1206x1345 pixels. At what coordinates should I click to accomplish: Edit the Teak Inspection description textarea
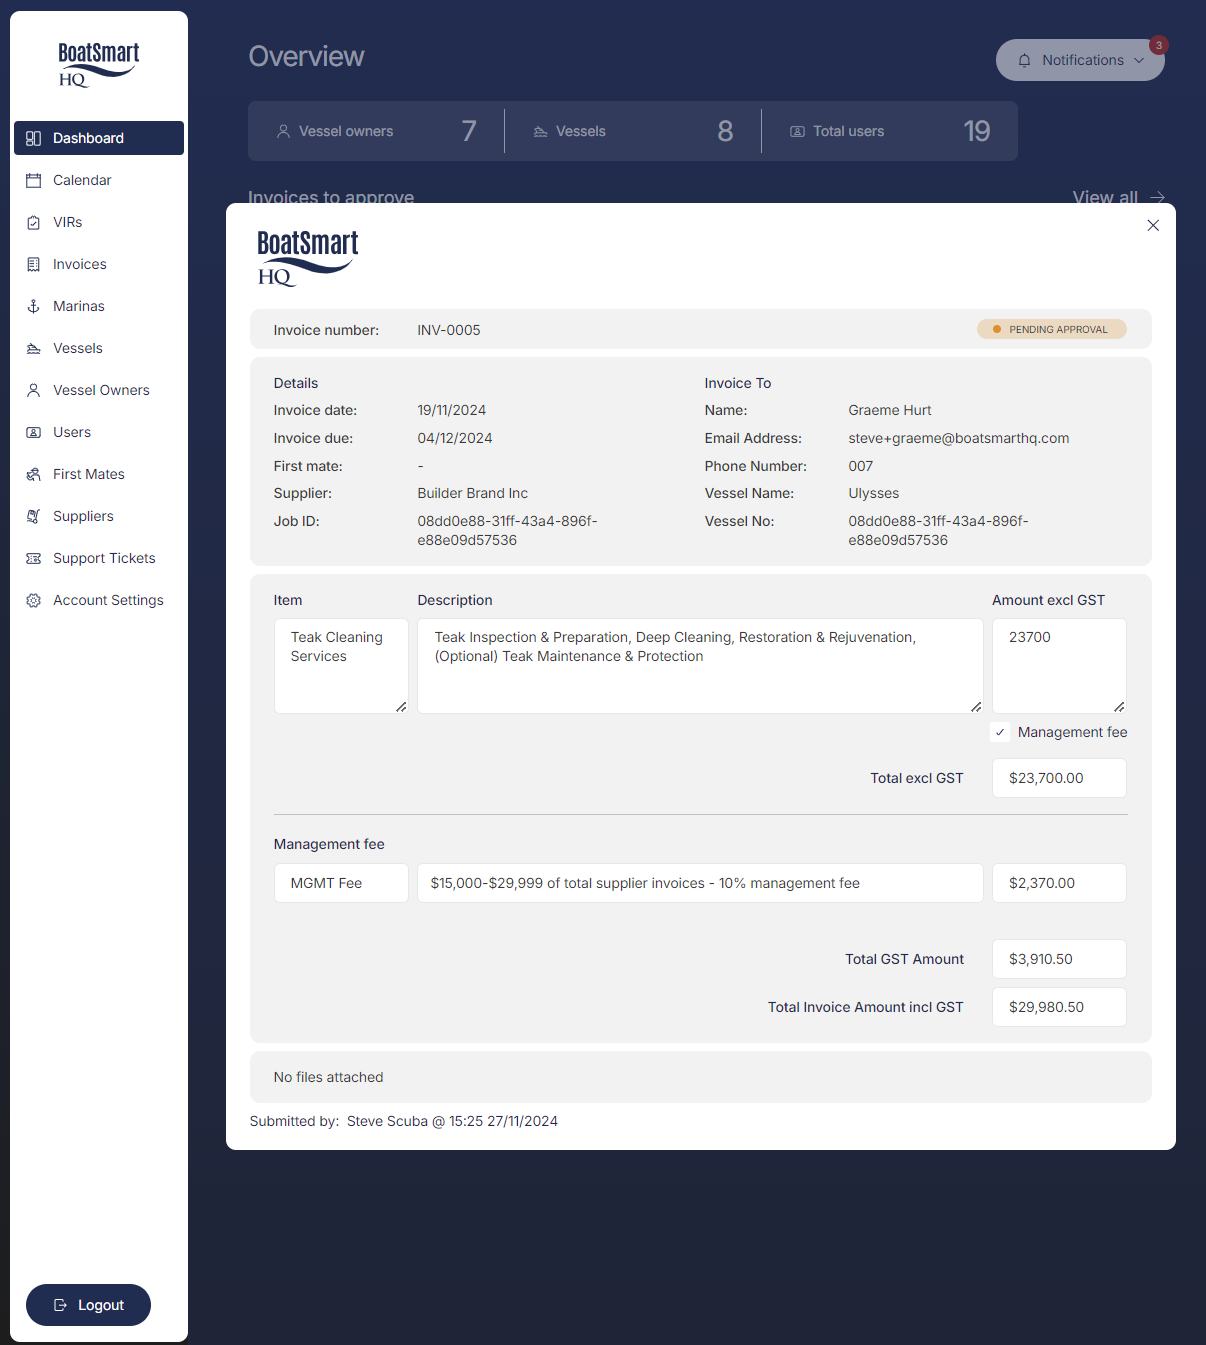tap(700, 666)
